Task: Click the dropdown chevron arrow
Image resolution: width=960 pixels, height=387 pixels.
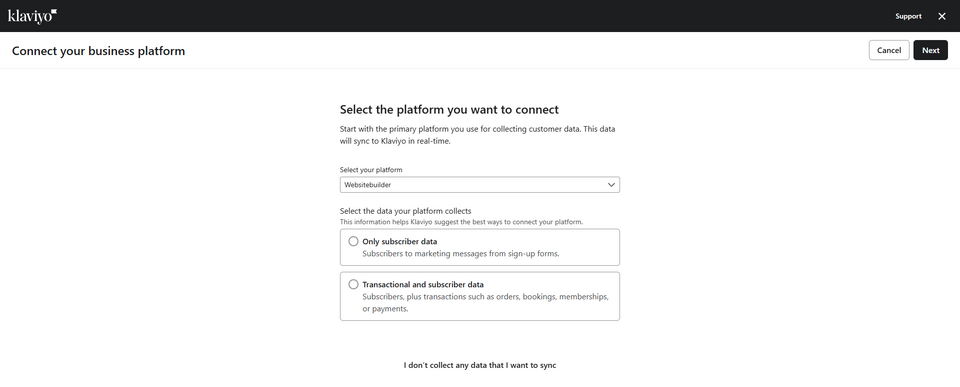Action: pos(610,185)
